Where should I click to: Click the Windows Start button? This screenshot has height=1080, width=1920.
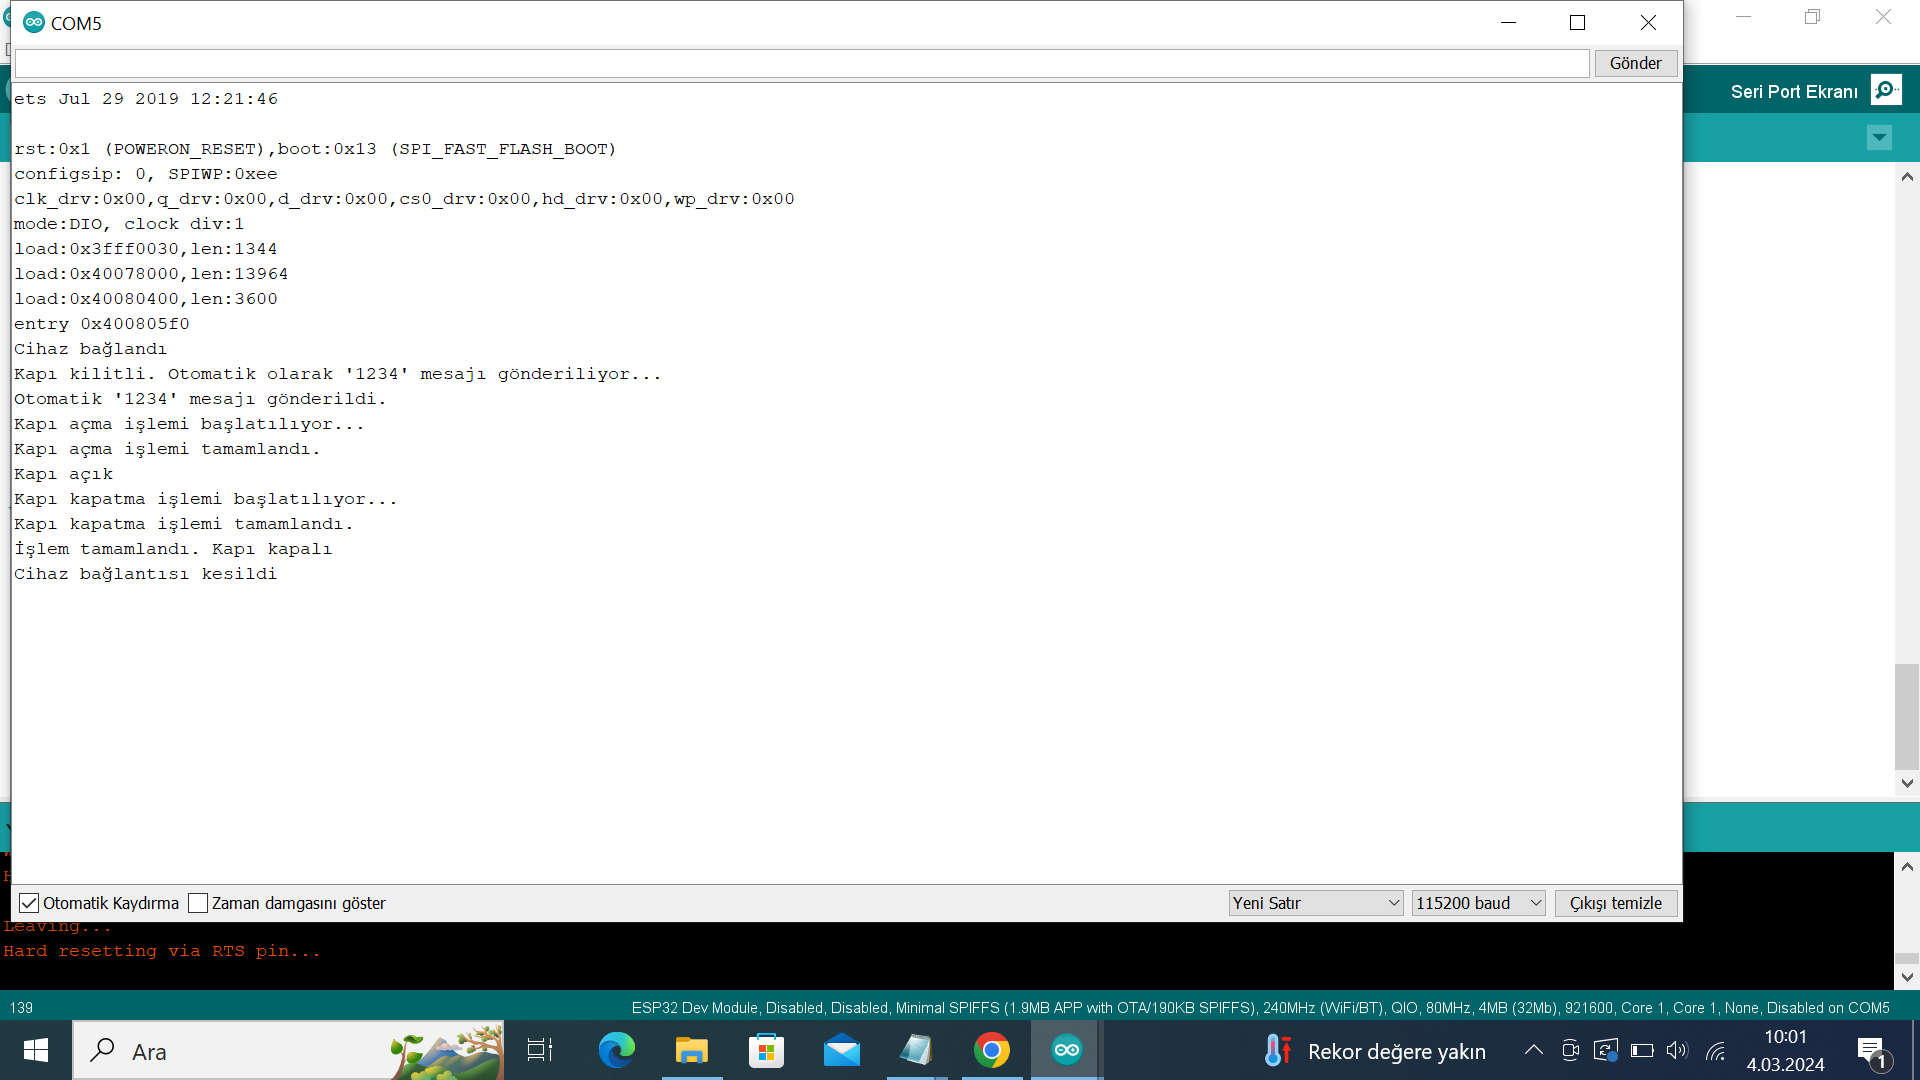point(36,1051)
